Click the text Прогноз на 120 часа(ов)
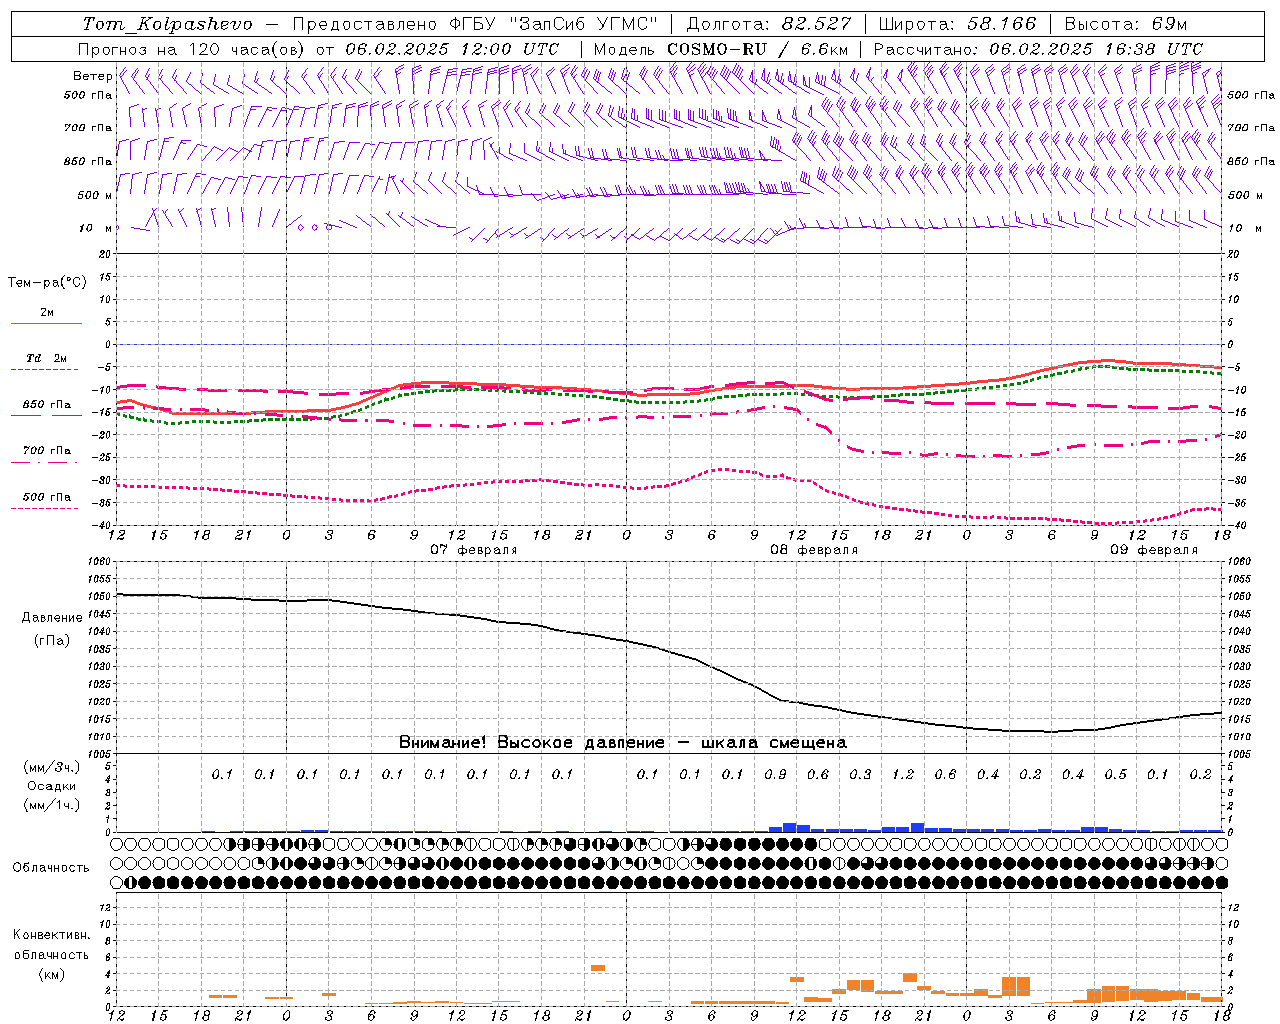The height and width of the screenshot is (1024, 1280). coord(192,49)
